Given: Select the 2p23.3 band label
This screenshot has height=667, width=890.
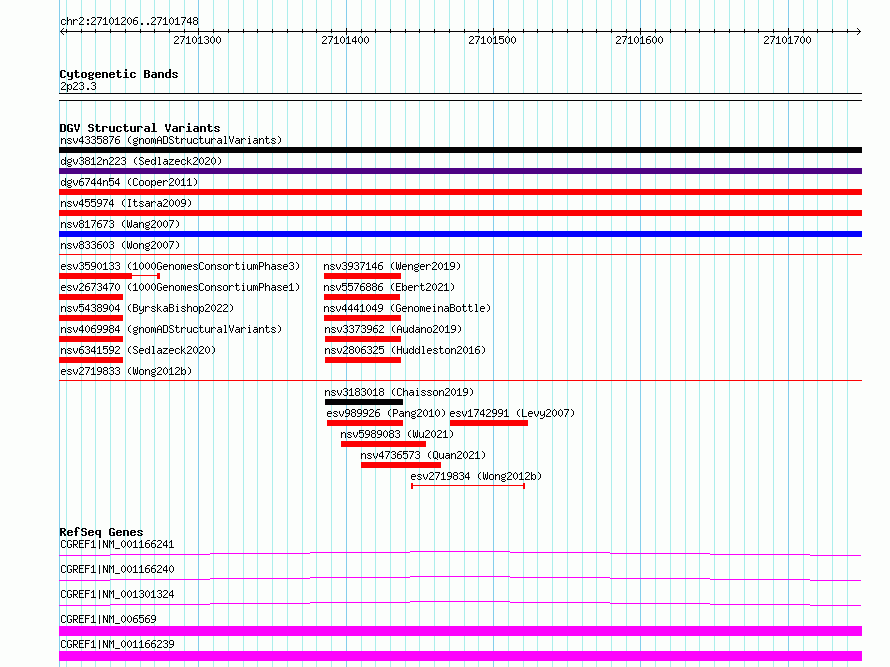Looking at the screenshot, I should (78, 86).
